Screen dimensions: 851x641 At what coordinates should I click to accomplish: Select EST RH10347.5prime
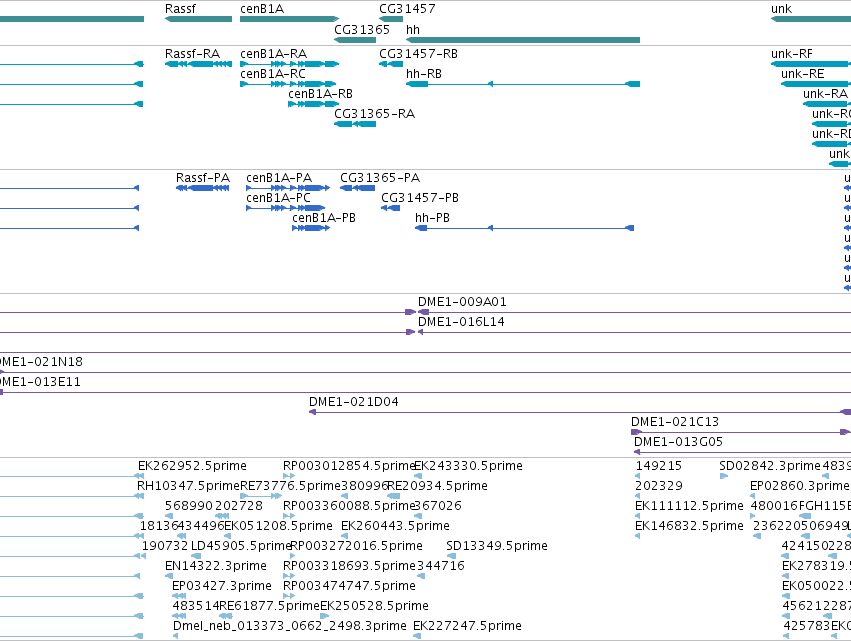tap(188, 486)
